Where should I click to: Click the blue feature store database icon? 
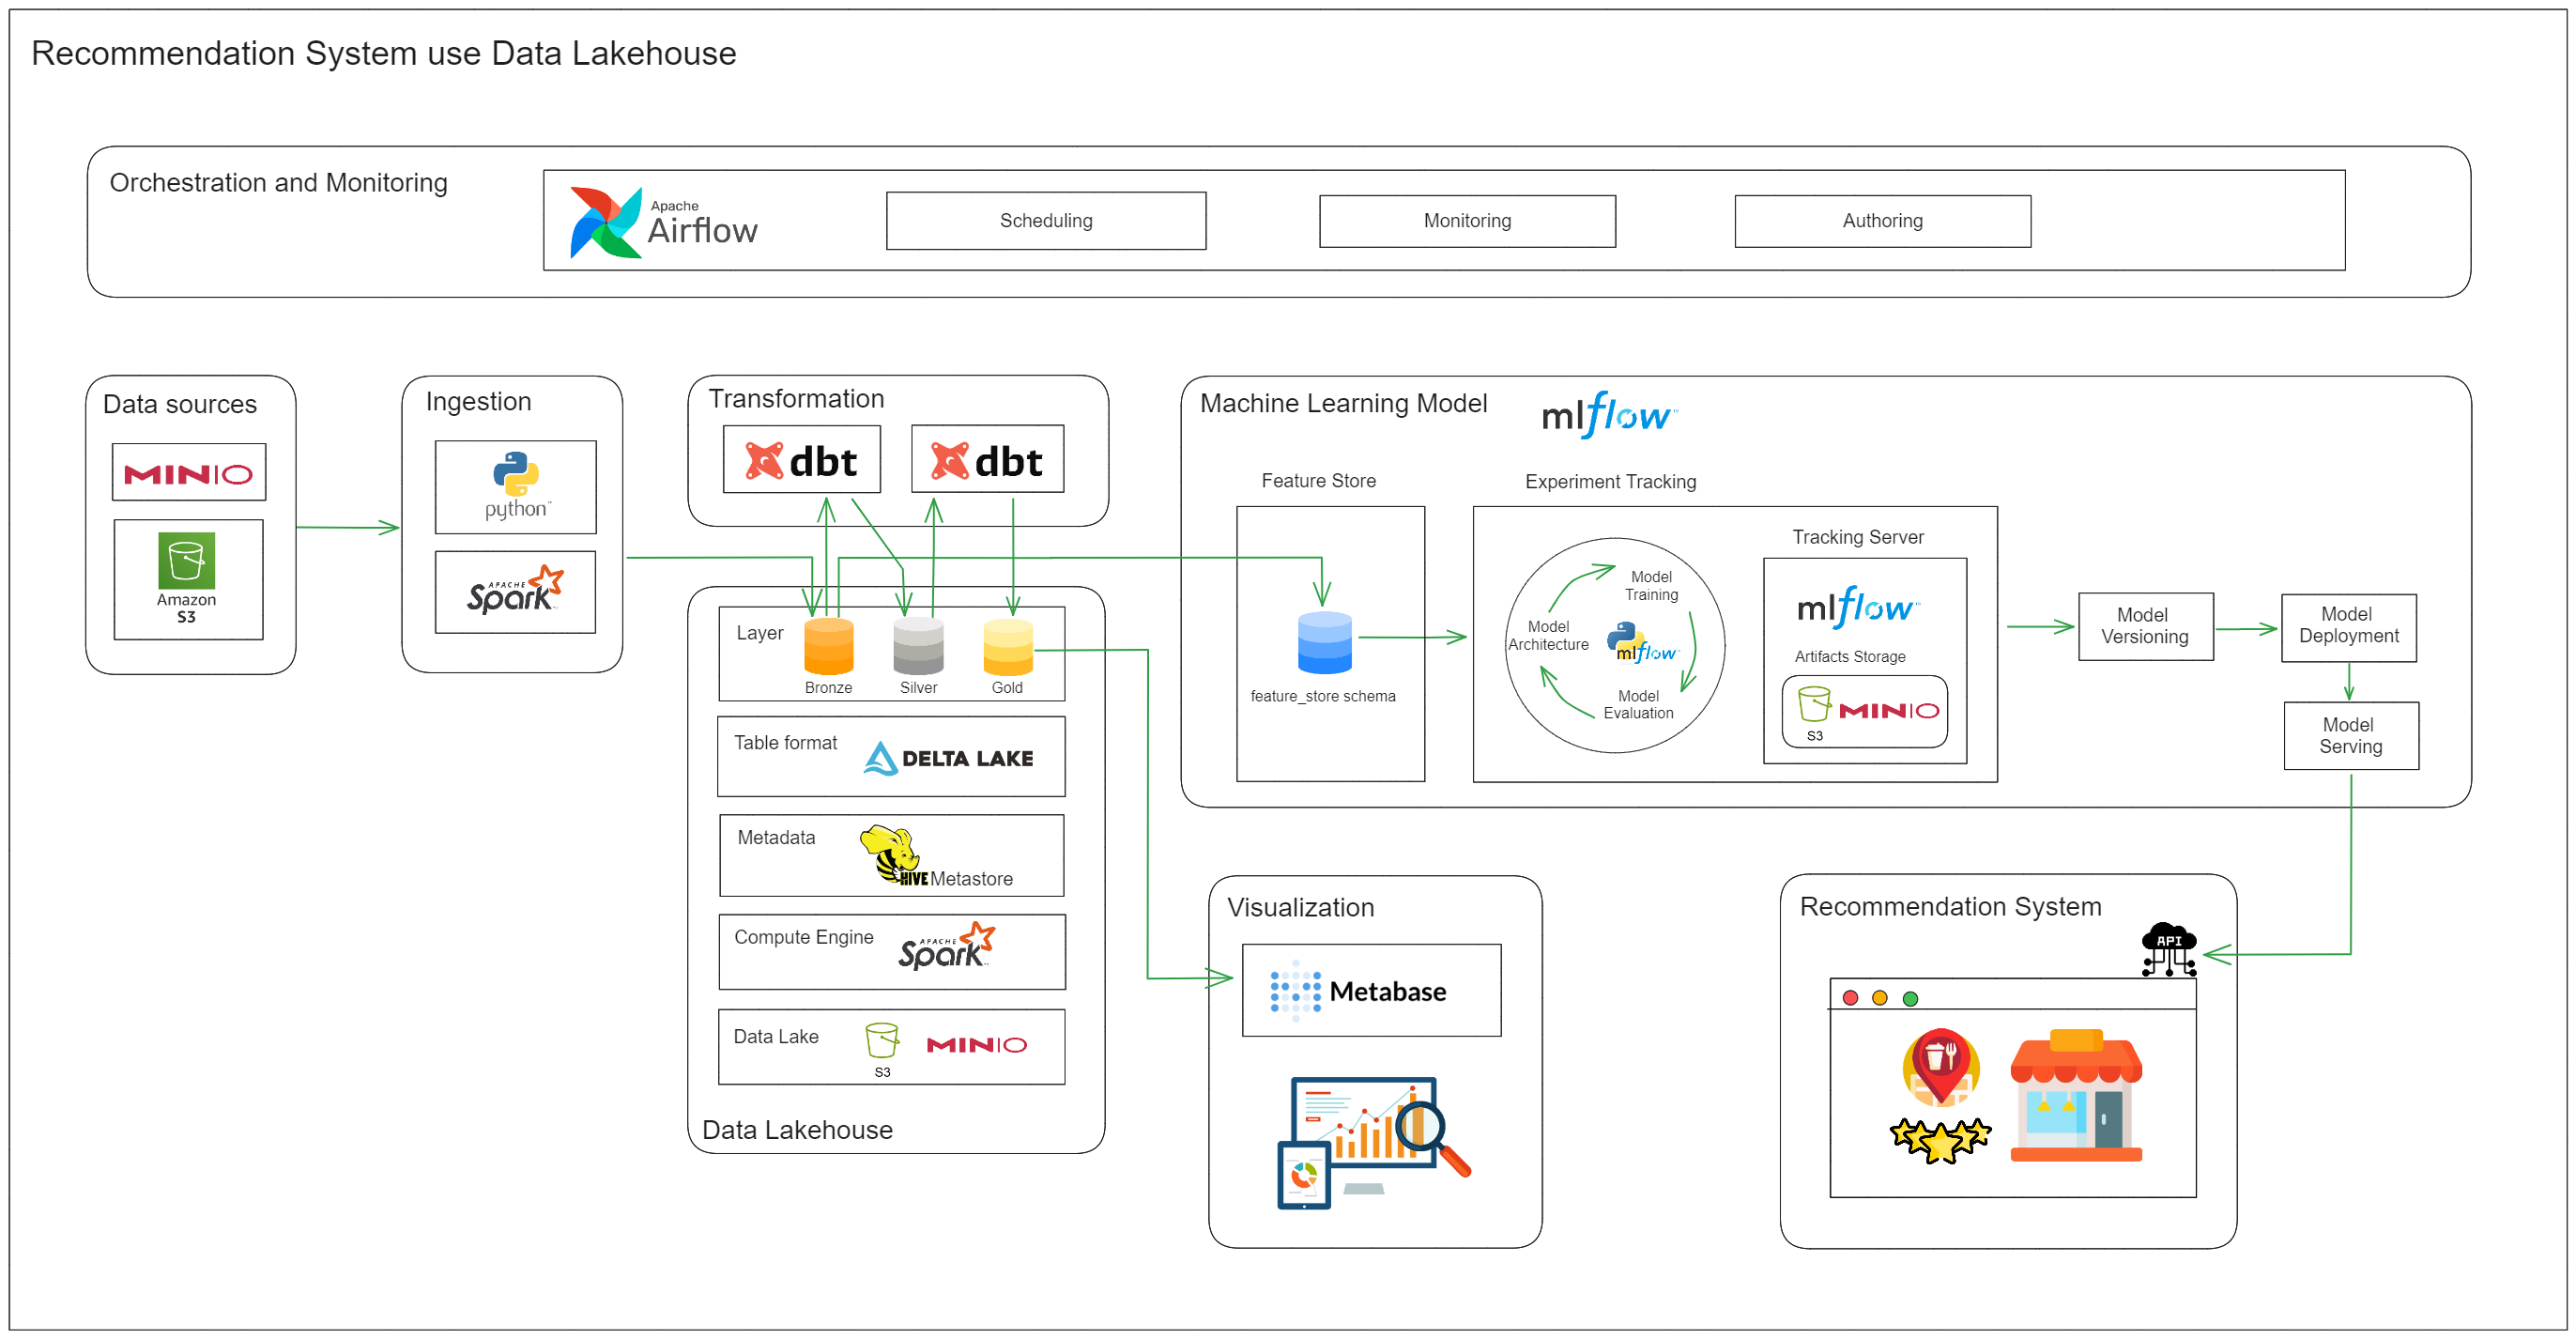coord(1324,643)
